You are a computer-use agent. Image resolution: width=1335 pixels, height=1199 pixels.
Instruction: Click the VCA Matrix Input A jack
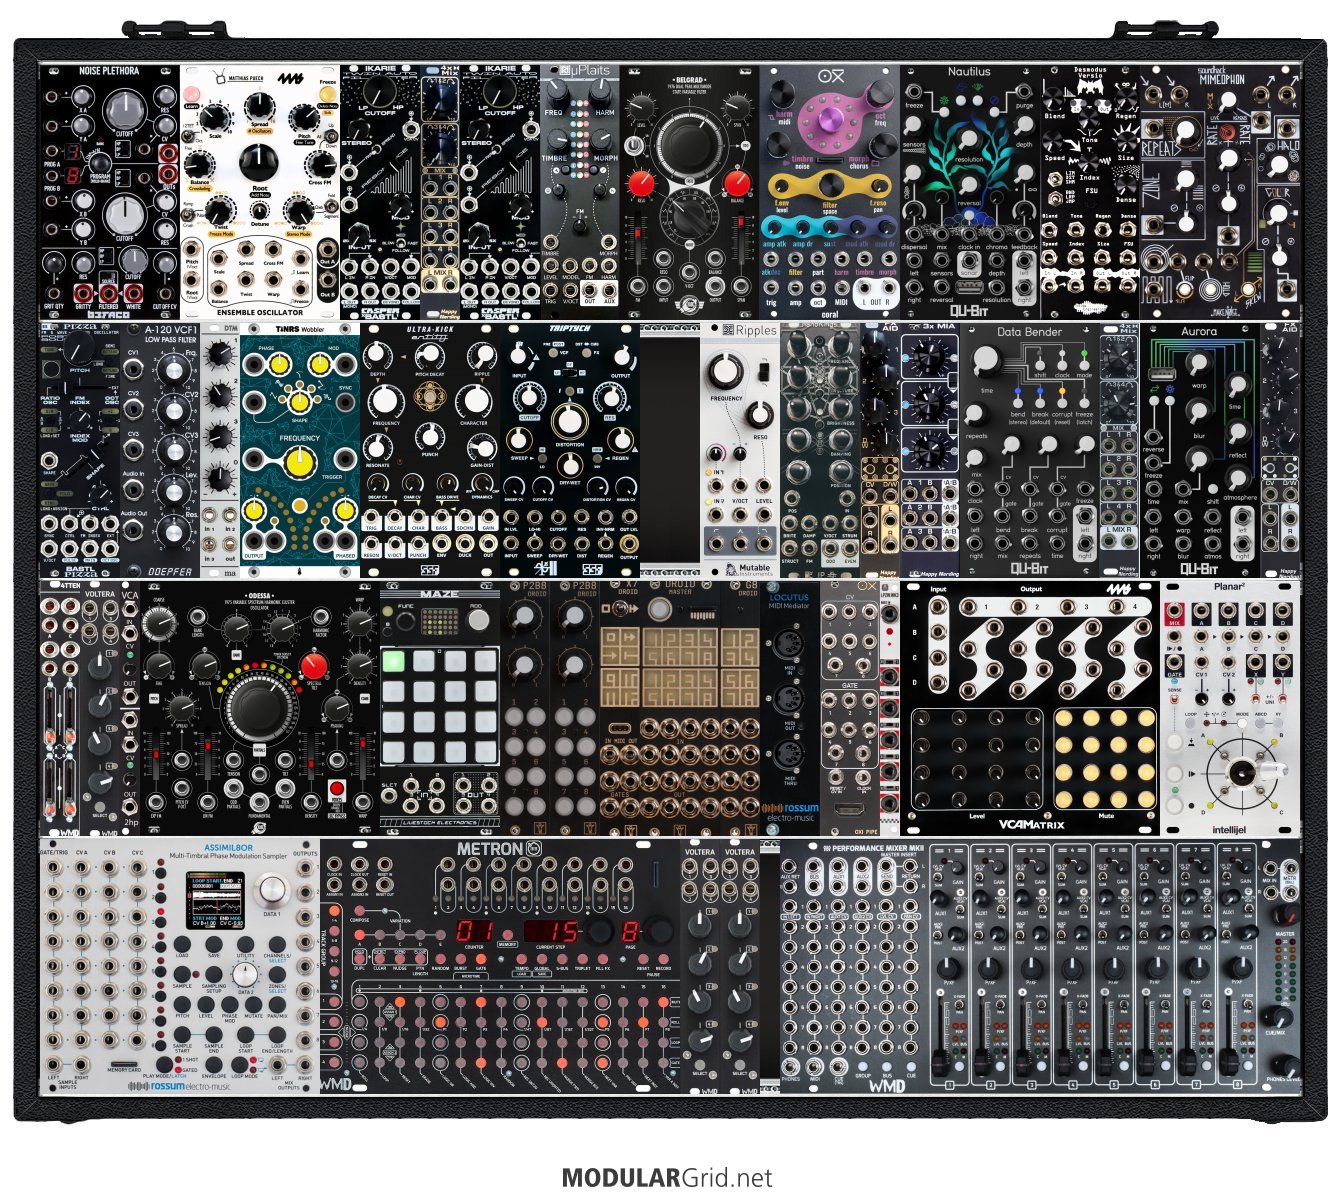[x=937, y=609]
